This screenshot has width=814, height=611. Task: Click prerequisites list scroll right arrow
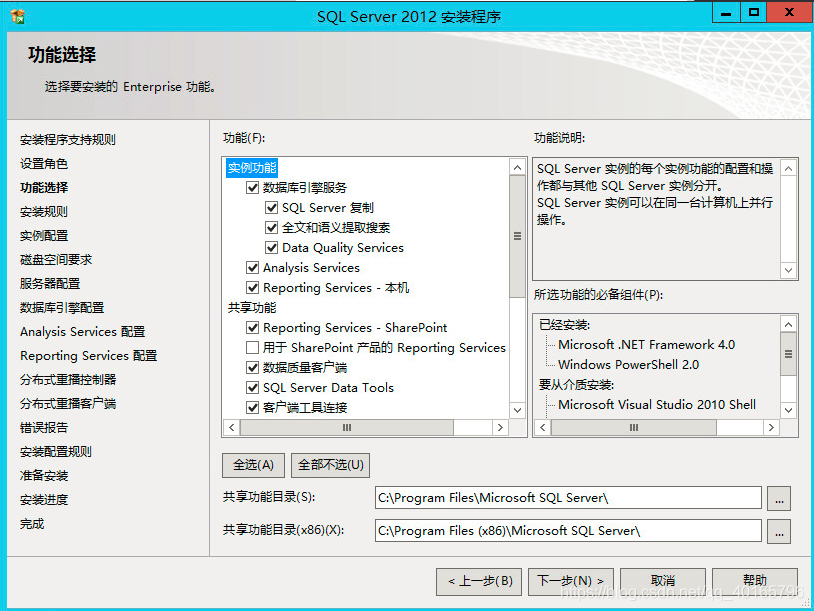tap(771, 427)
